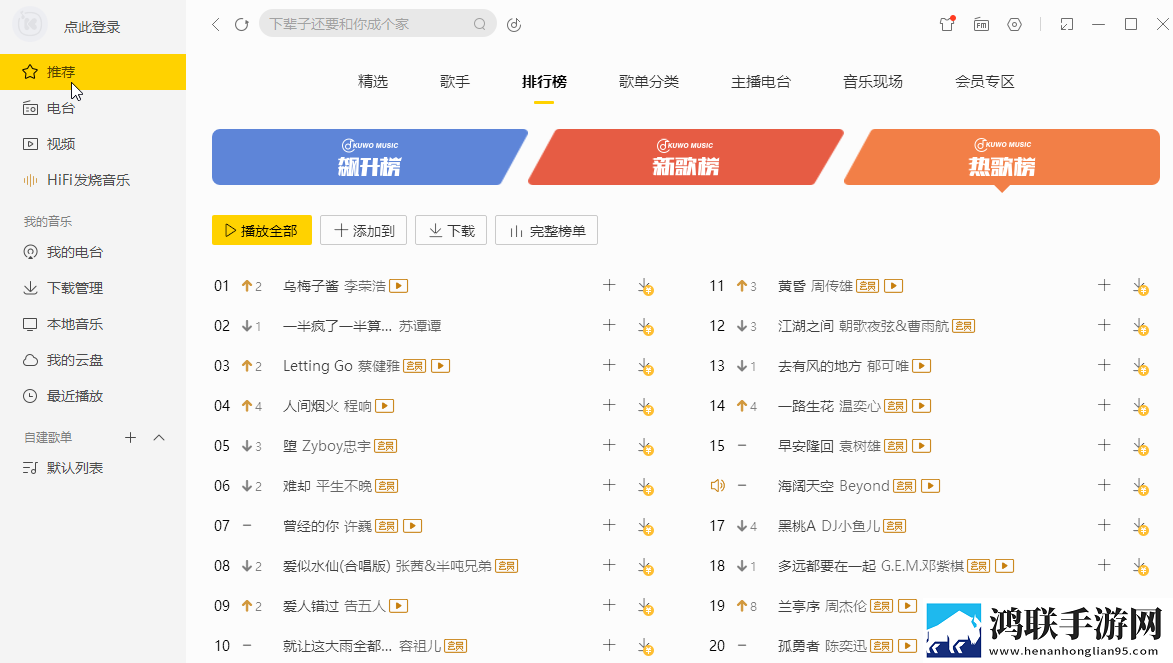Viewport: 1173px width, 663px height.
Task: Open the FM radio icon in title bar
Action: [x=981, y=25]
